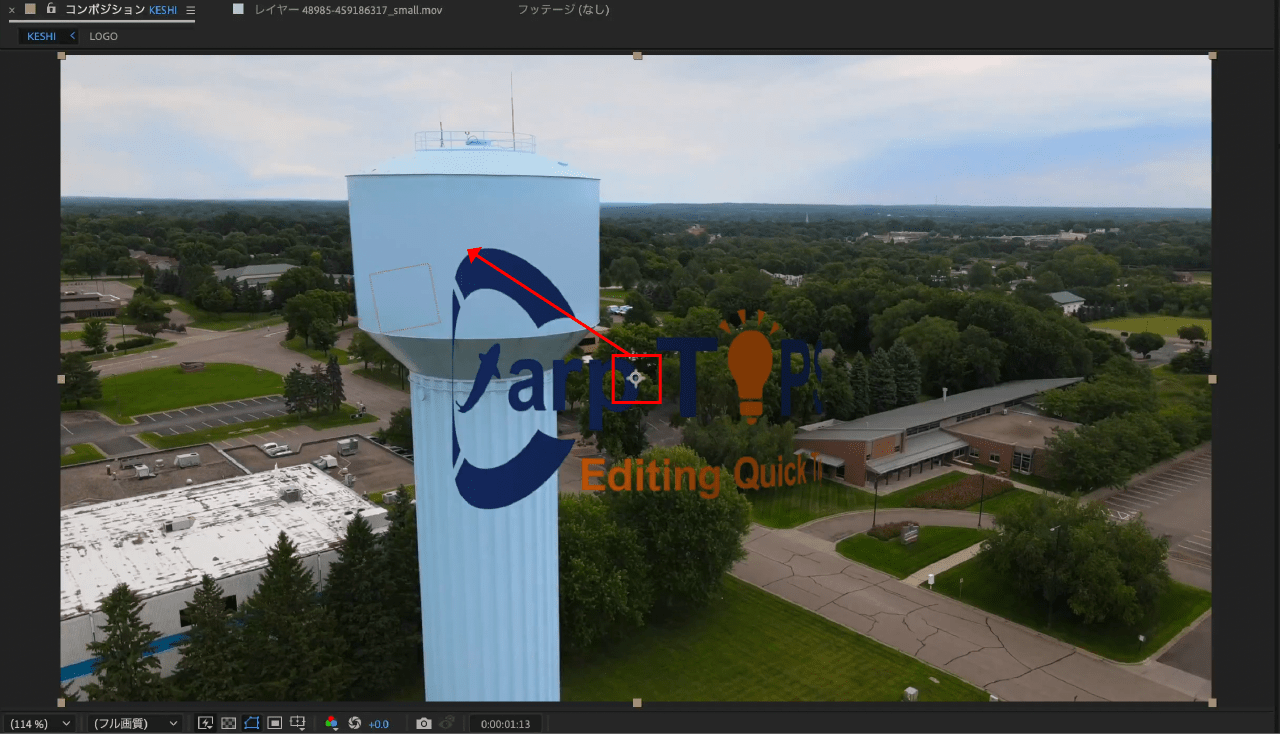Switch to the レイヤー 48985-459186317_small.mov tab
This screenshot has height=734, width=1280.
pyautogui.click(x=348, y=10)
